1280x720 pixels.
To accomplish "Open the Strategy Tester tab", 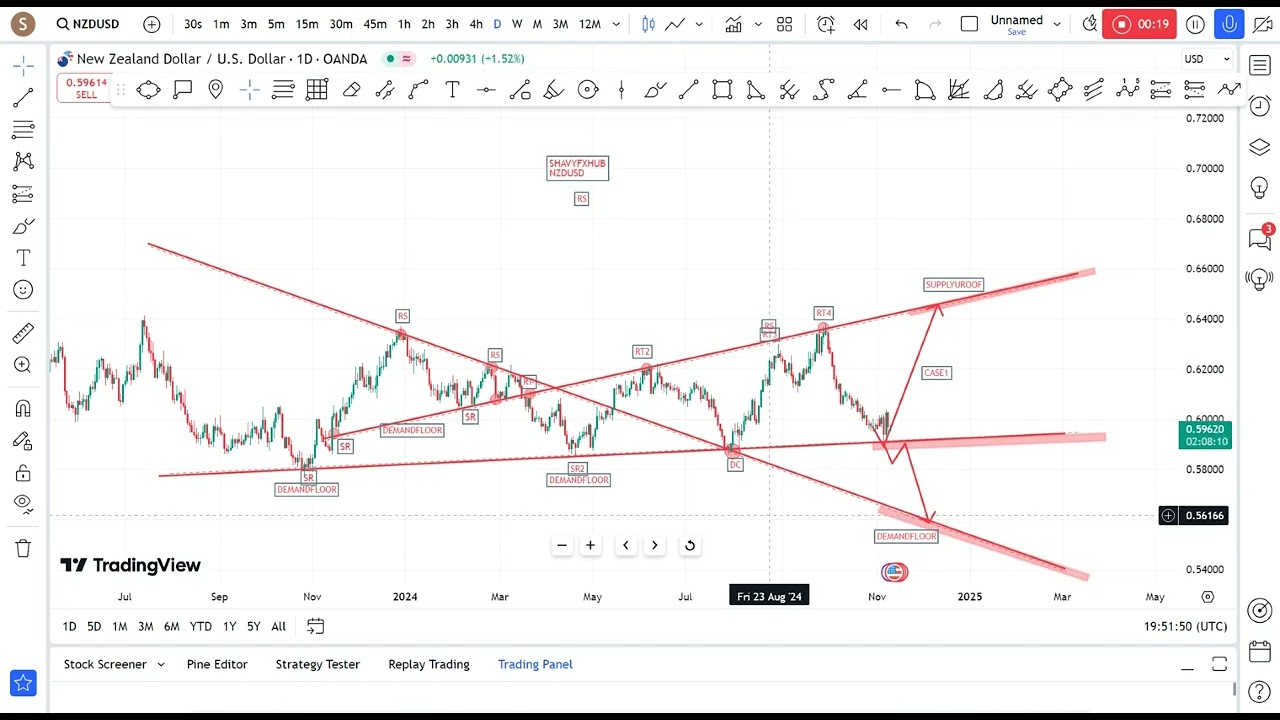I will point(317,664).
